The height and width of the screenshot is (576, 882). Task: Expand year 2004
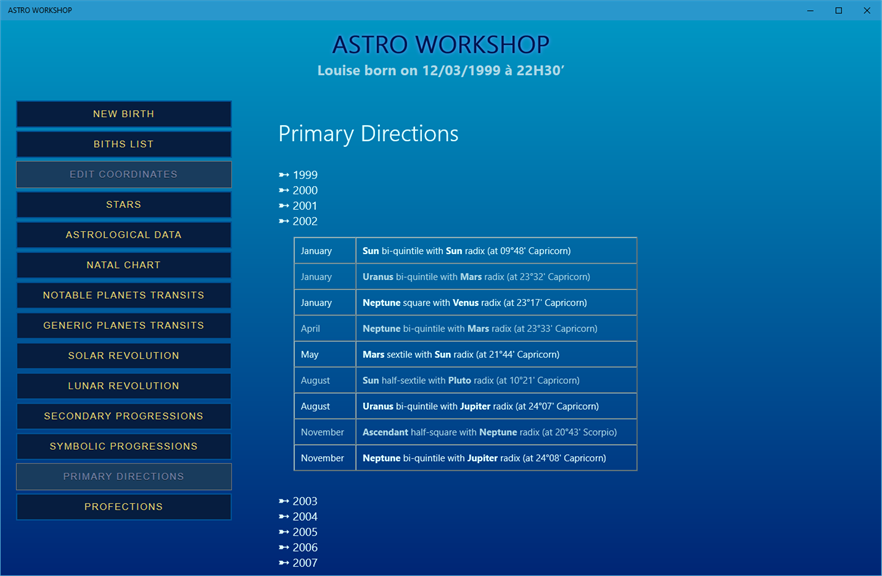[x=305, y=516]
